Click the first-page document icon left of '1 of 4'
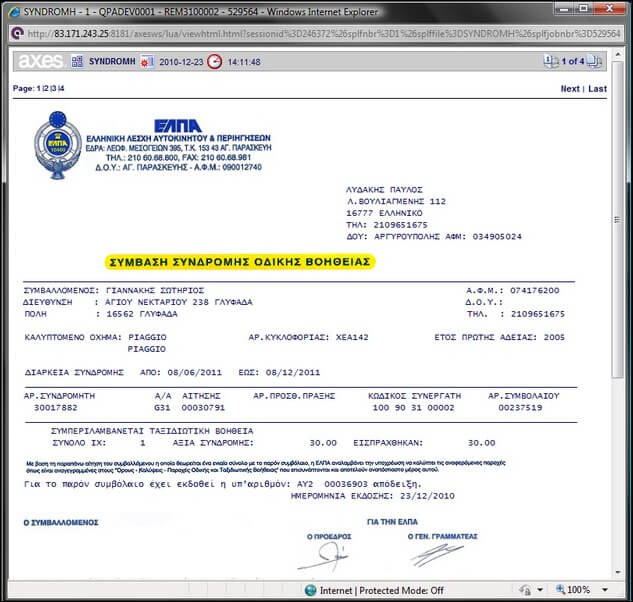The width and height of the screenshot is (633, 602). pos(550,61)
